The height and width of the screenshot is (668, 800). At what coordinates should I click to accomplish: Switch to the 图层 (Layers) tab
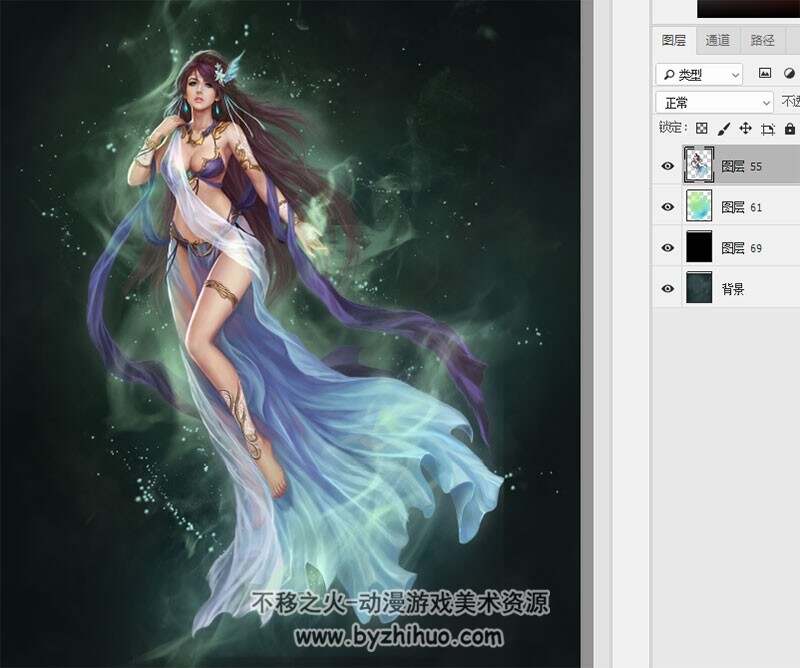(674, 40)
